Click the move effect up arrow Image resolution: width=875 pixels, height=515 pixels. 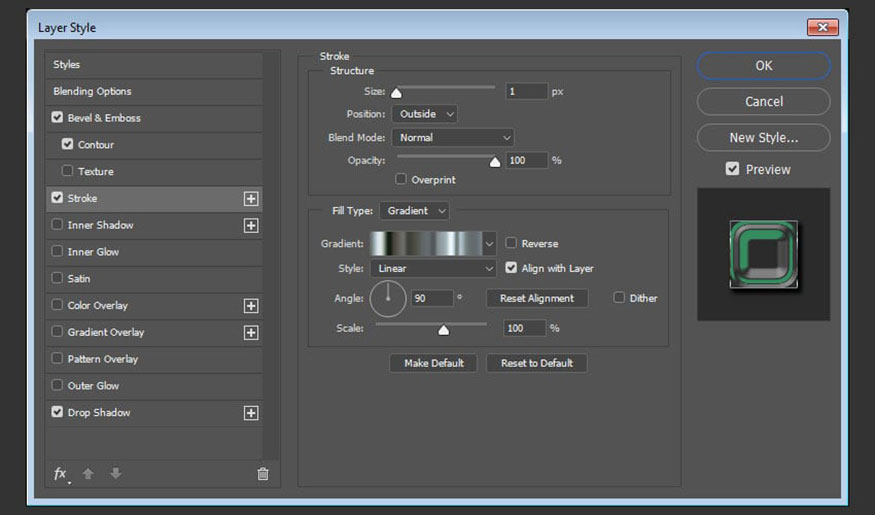click(x=88, y=474)
